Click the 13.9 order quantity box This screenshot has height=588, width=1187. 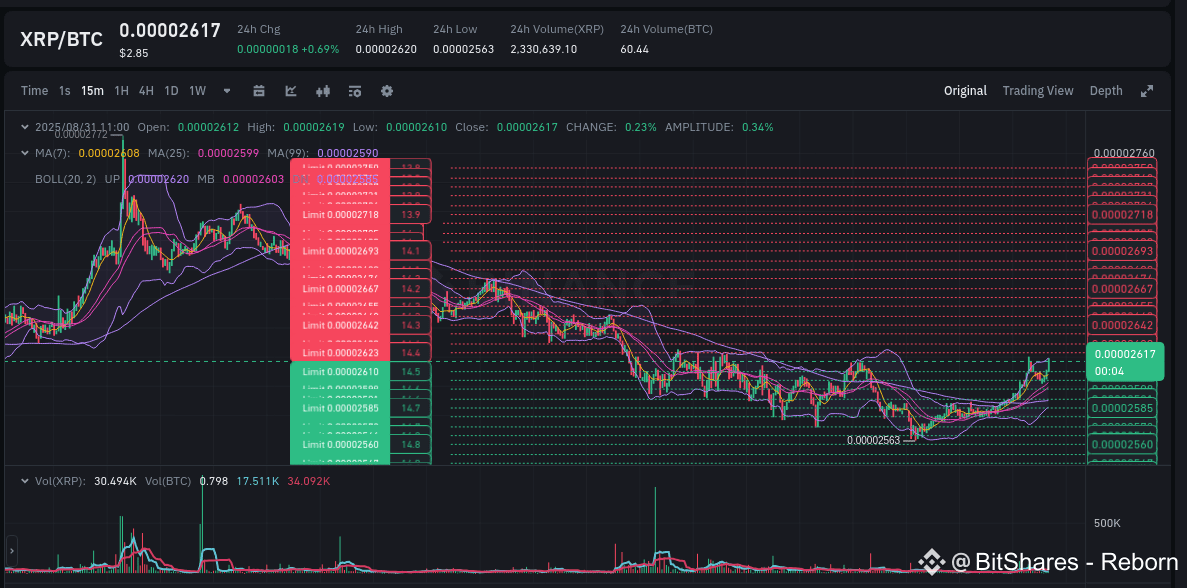coord(411,215)
